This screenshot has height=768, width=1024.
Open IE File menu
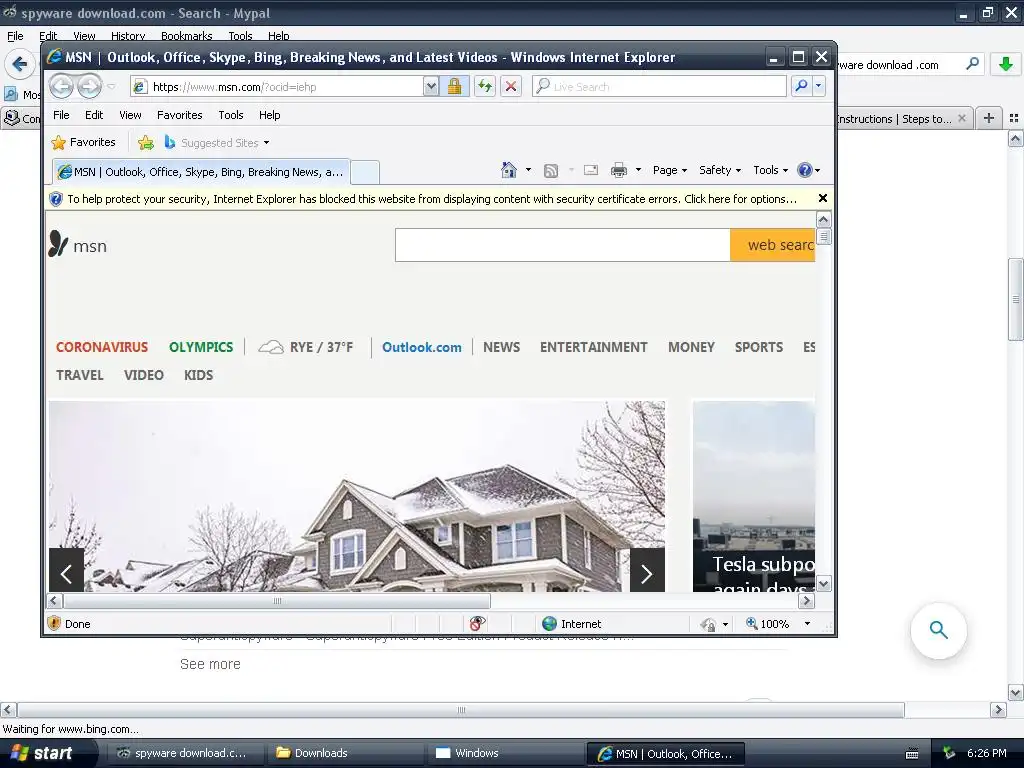pyautogui.click(x=61, y=115)
